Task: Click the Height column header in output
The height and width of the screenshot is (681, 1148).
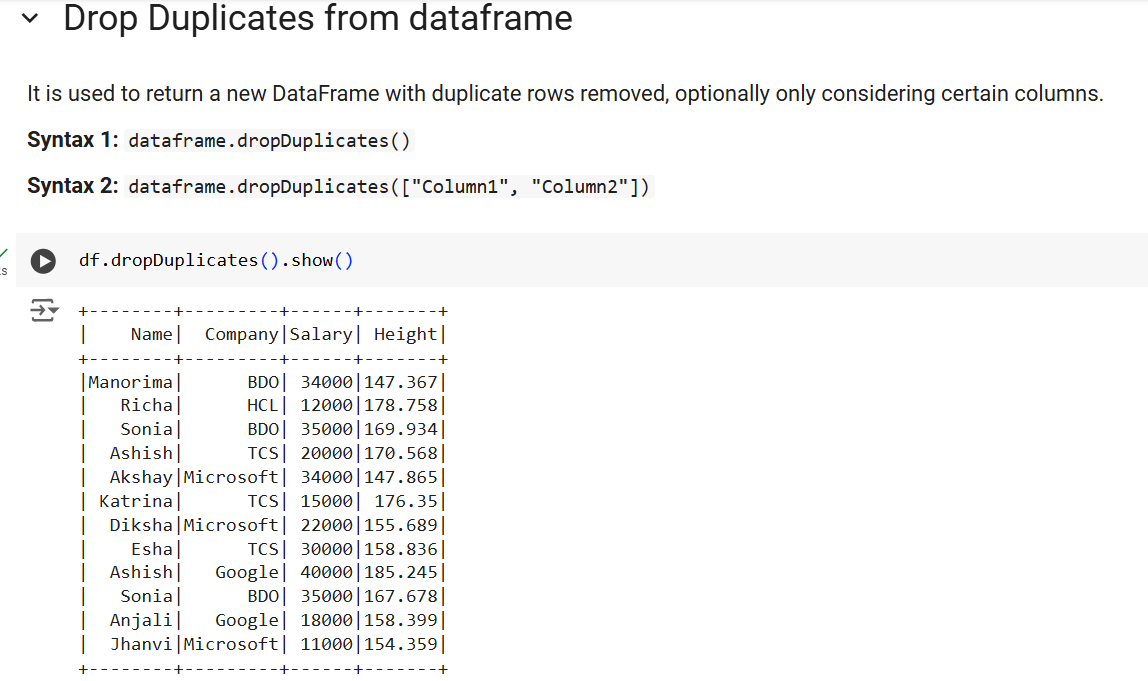Action: [x=404, y=333]
